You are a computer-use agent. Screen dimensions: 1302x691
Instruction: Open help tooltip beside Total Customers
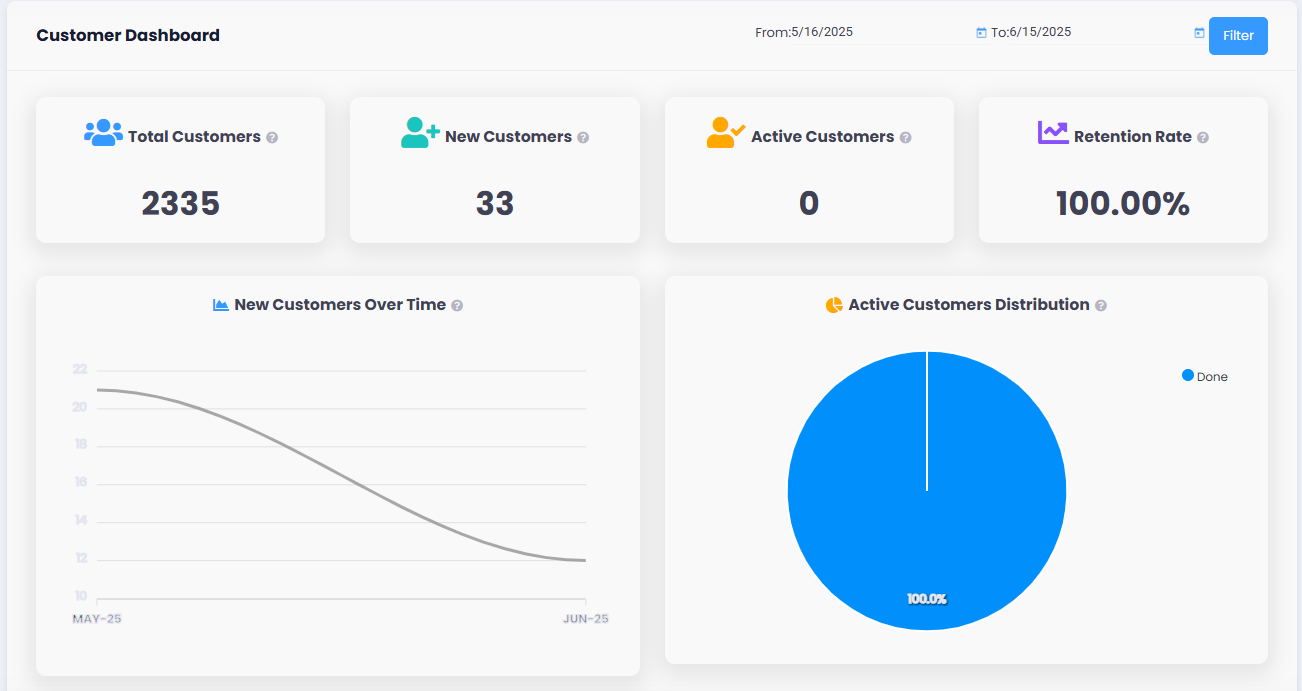coord(272,138)
